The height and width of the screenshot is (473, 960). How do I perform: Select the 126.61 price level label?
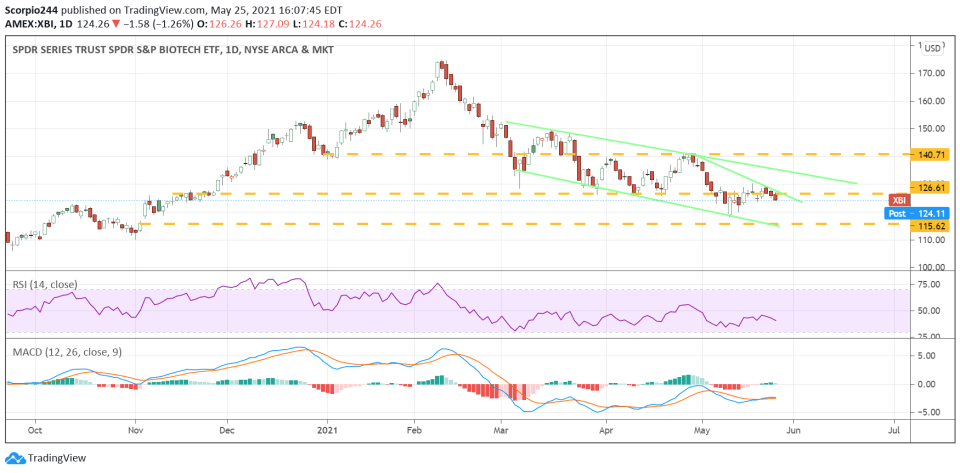[931, 188]
